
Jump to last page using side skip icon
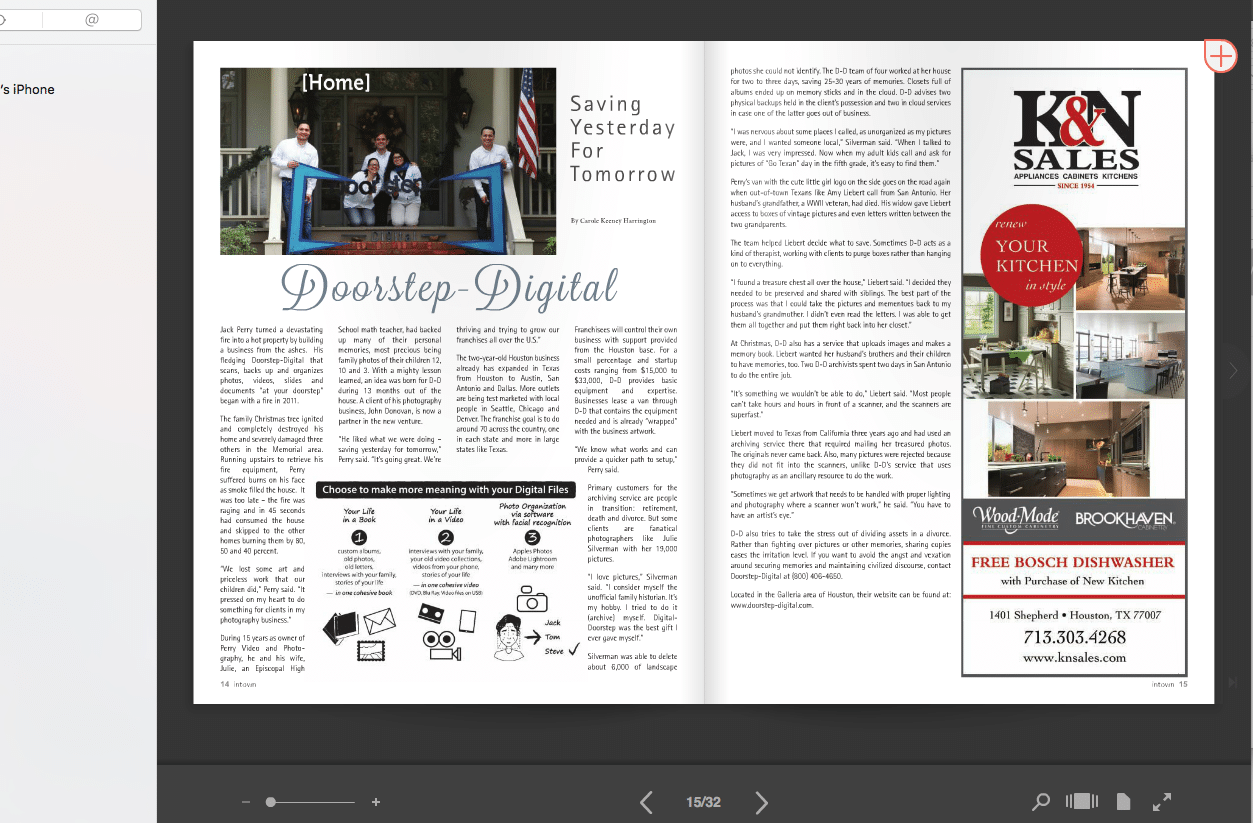1232,682
